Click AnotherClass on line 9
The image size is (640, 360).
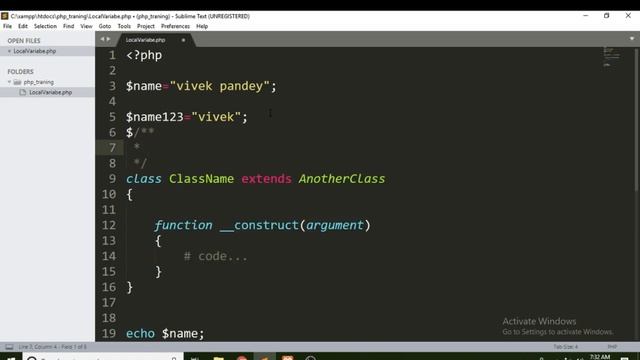(x=342, y=179)
